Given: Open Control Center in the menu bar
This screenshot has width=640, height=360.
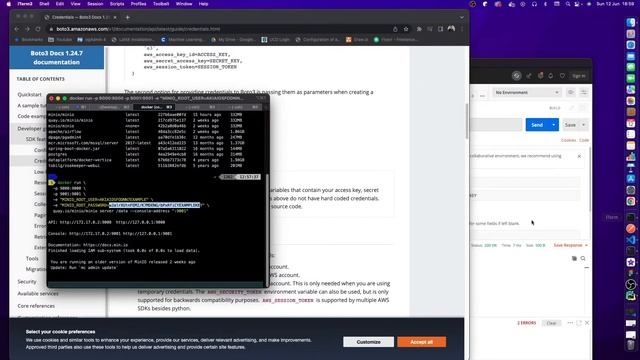Looking at the screenshot, I should [577, 4].
